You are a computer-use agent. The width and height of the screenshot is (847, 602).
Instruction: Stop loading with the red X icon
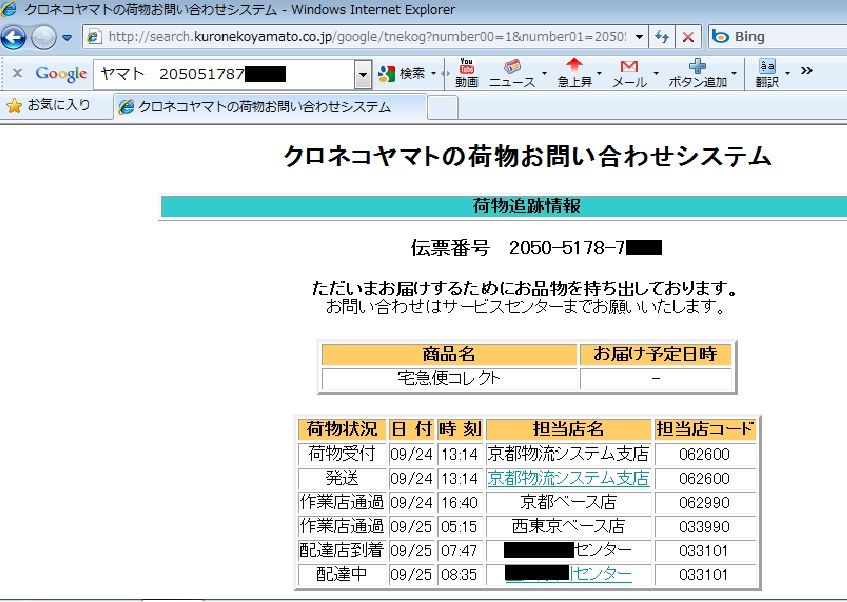pyautogui.click(x=688, y=37)
